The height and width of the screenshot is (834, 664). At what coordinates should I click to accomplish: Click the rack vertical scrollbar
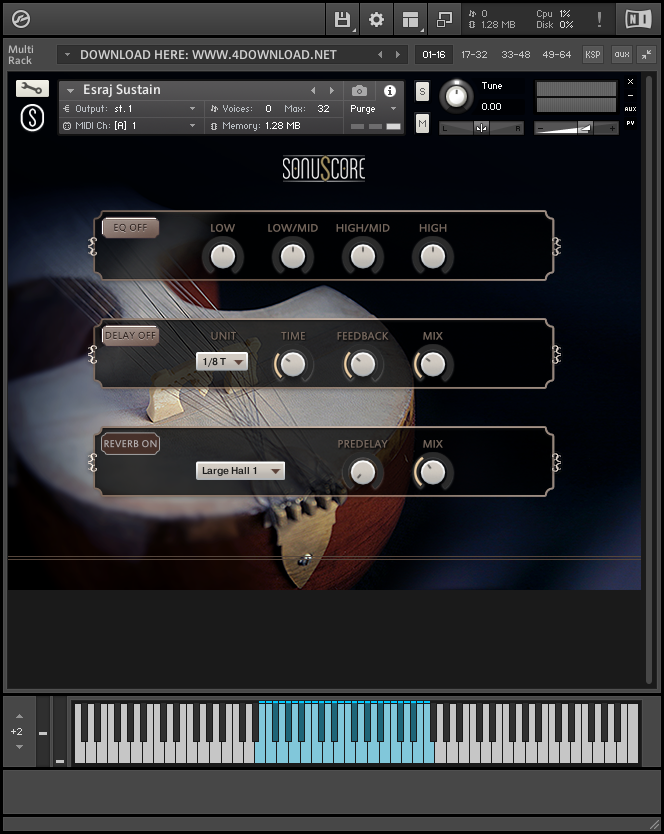point(649,380)
